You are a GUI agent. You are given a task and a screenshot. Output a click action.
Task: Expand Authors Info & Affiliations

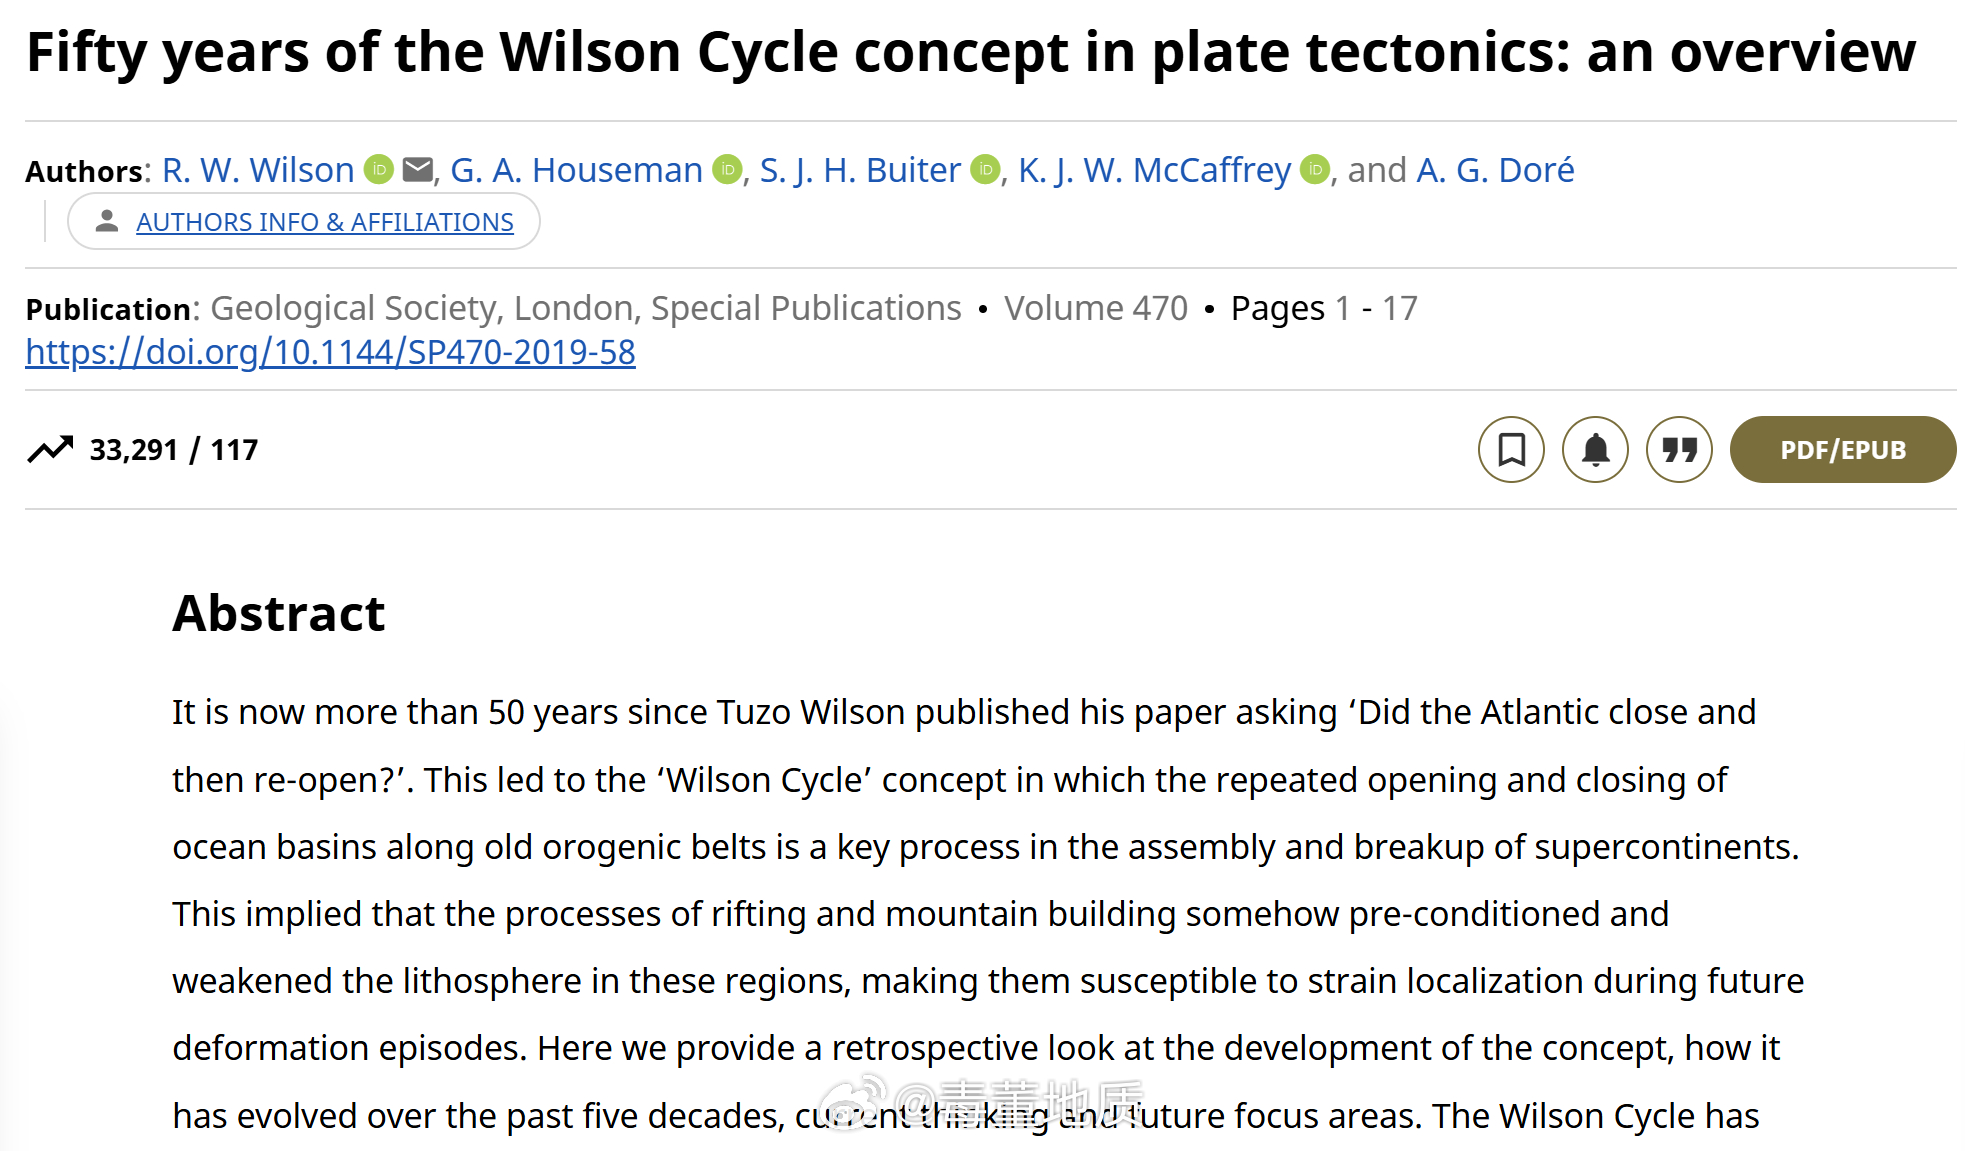tap(325, 222)
